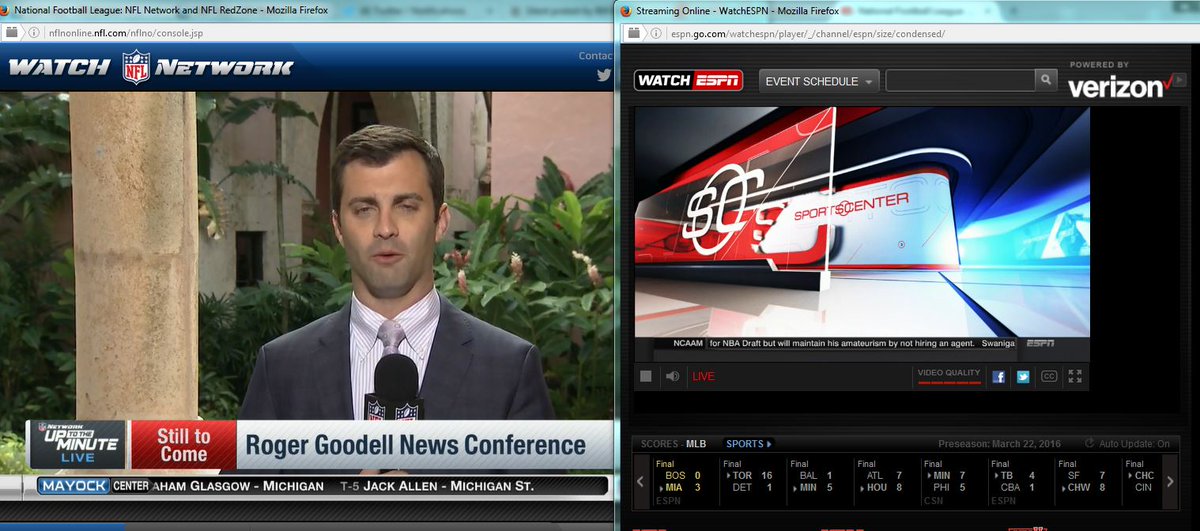Click the WatchESPN search field
Viewport: 1200px width, 531px height.
click(x=960, y=81)
